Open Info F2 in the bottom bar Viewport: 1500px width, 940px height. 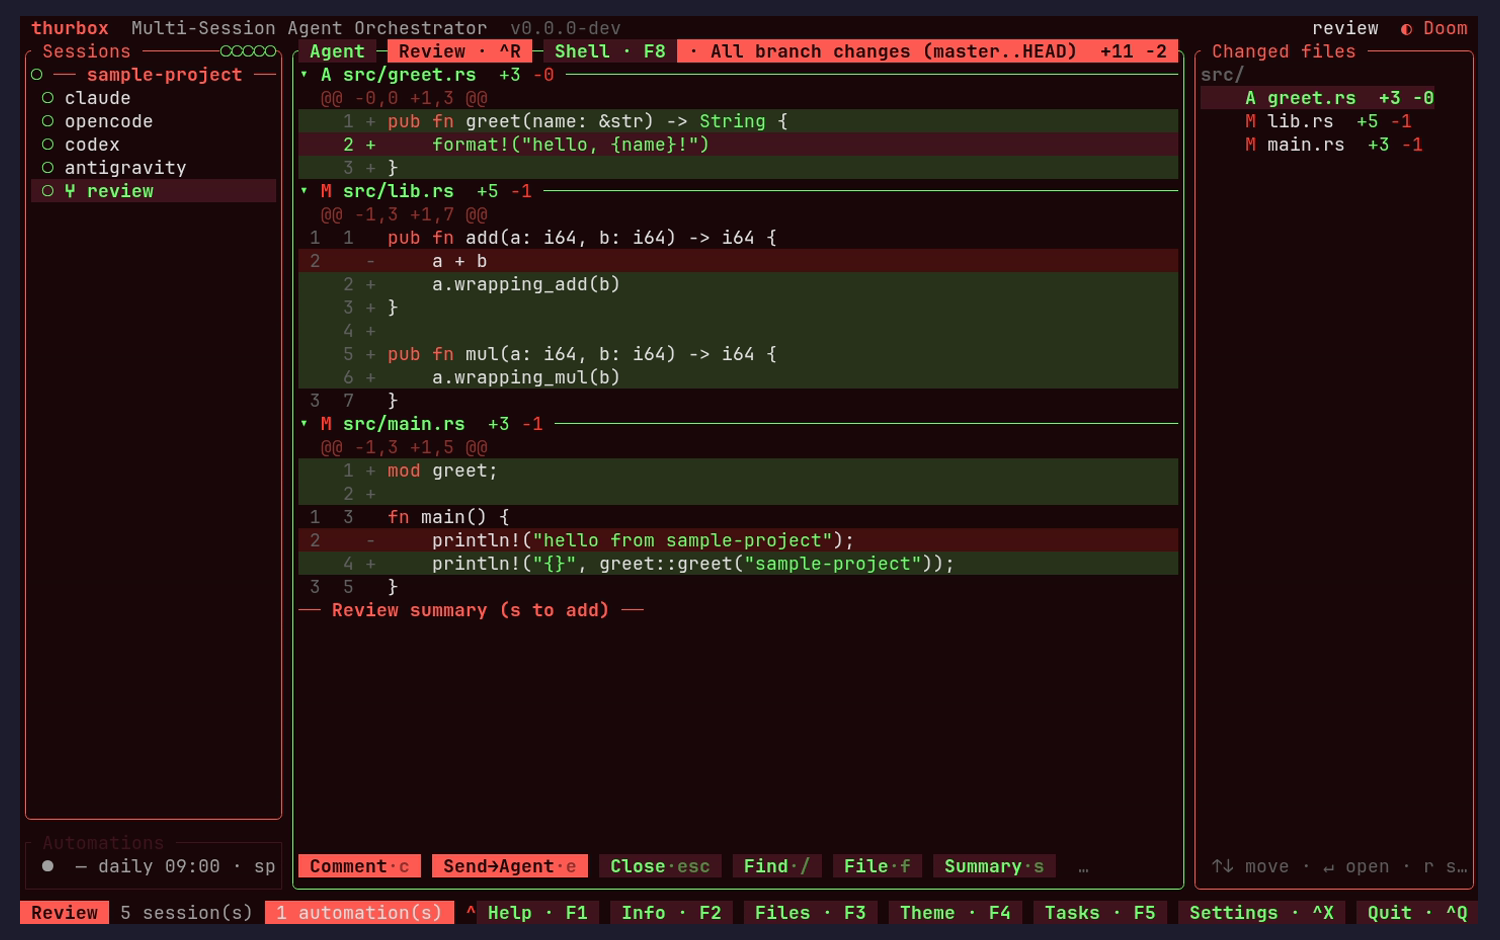point(671,913)
